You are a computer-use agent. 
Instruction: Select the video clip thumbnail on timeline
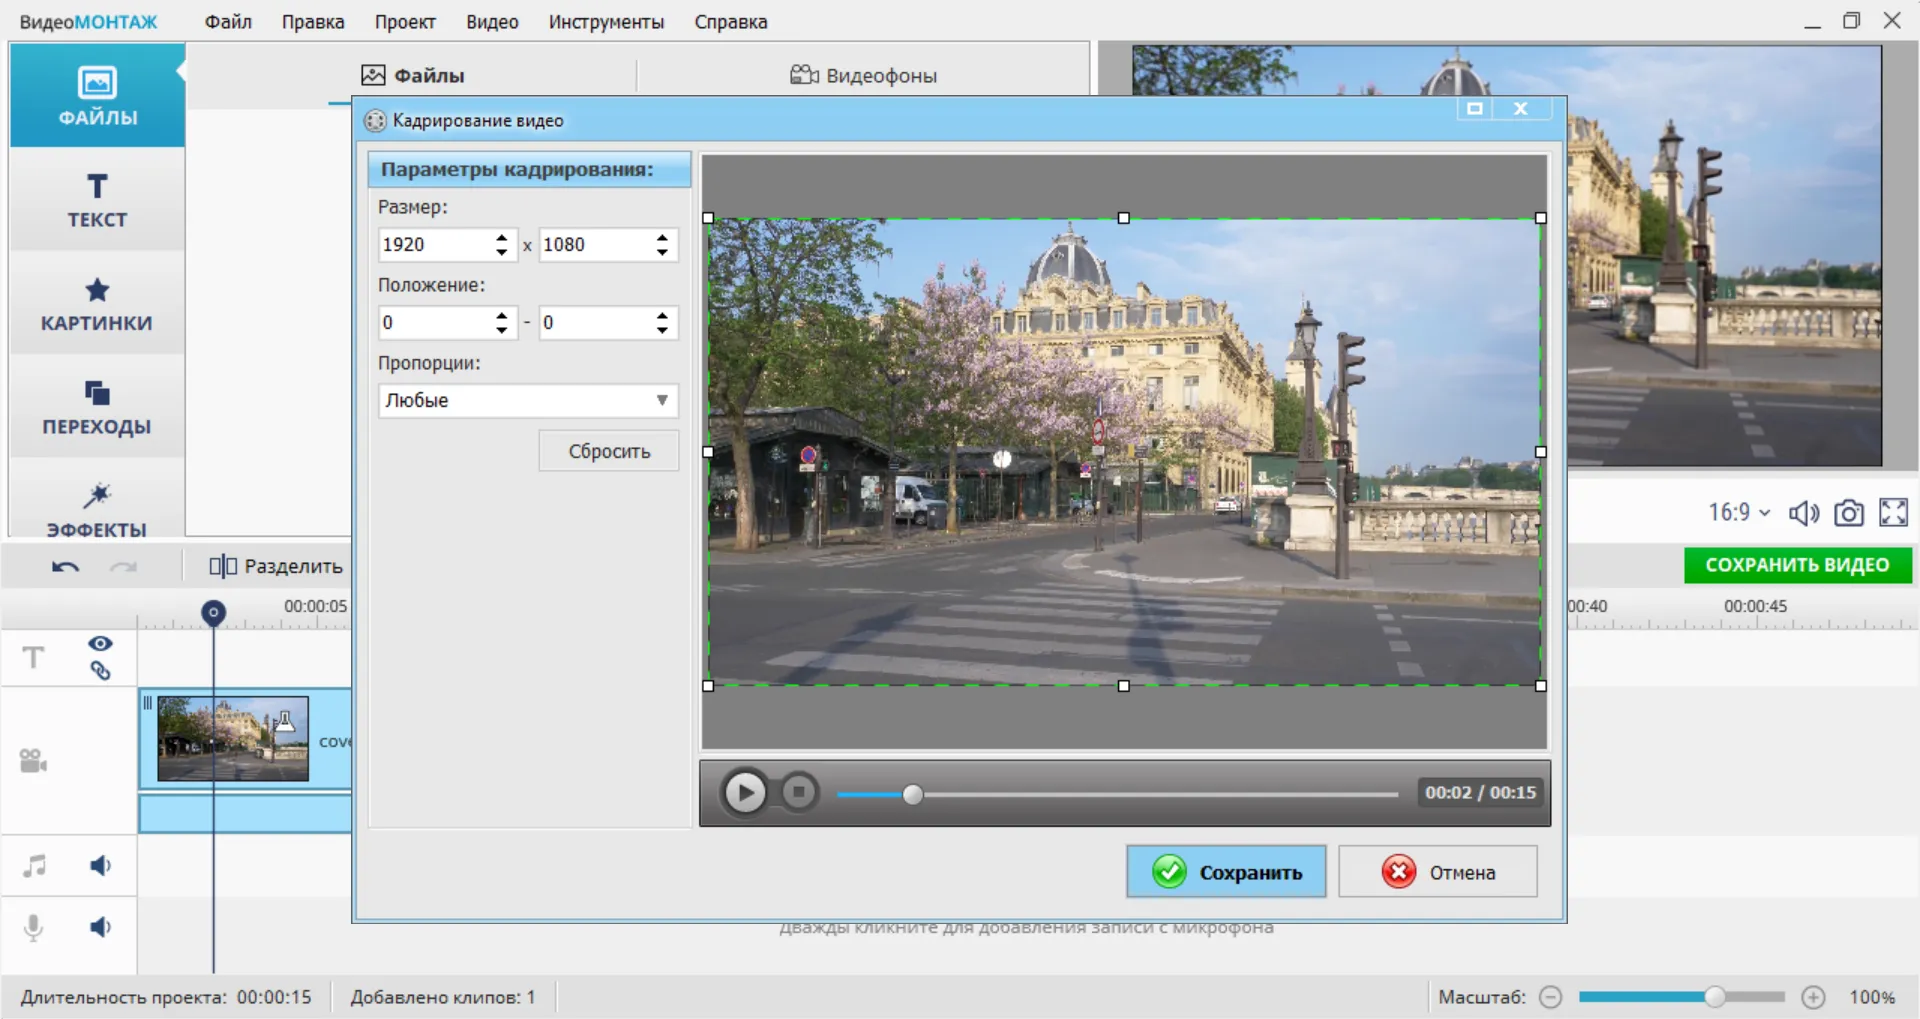pyautogui.click(x=233, y=739)
